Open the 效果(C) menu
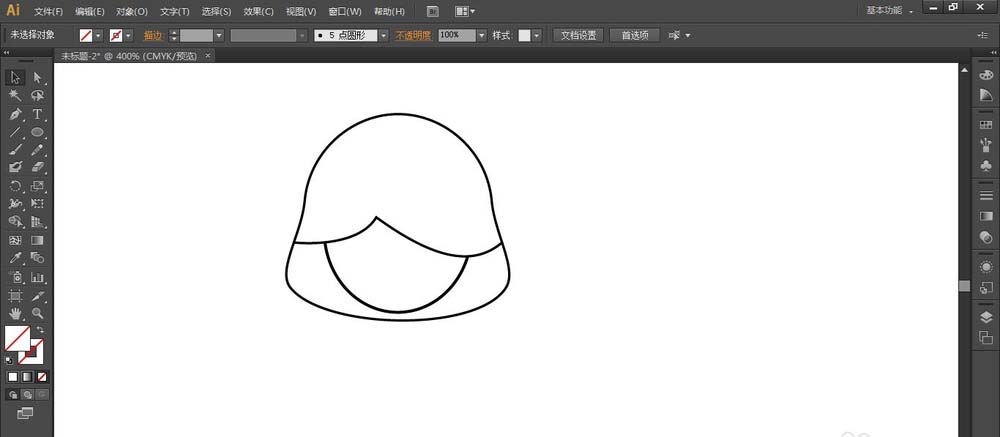Viewport: 1000px width, 437px height. click(258, 11)
